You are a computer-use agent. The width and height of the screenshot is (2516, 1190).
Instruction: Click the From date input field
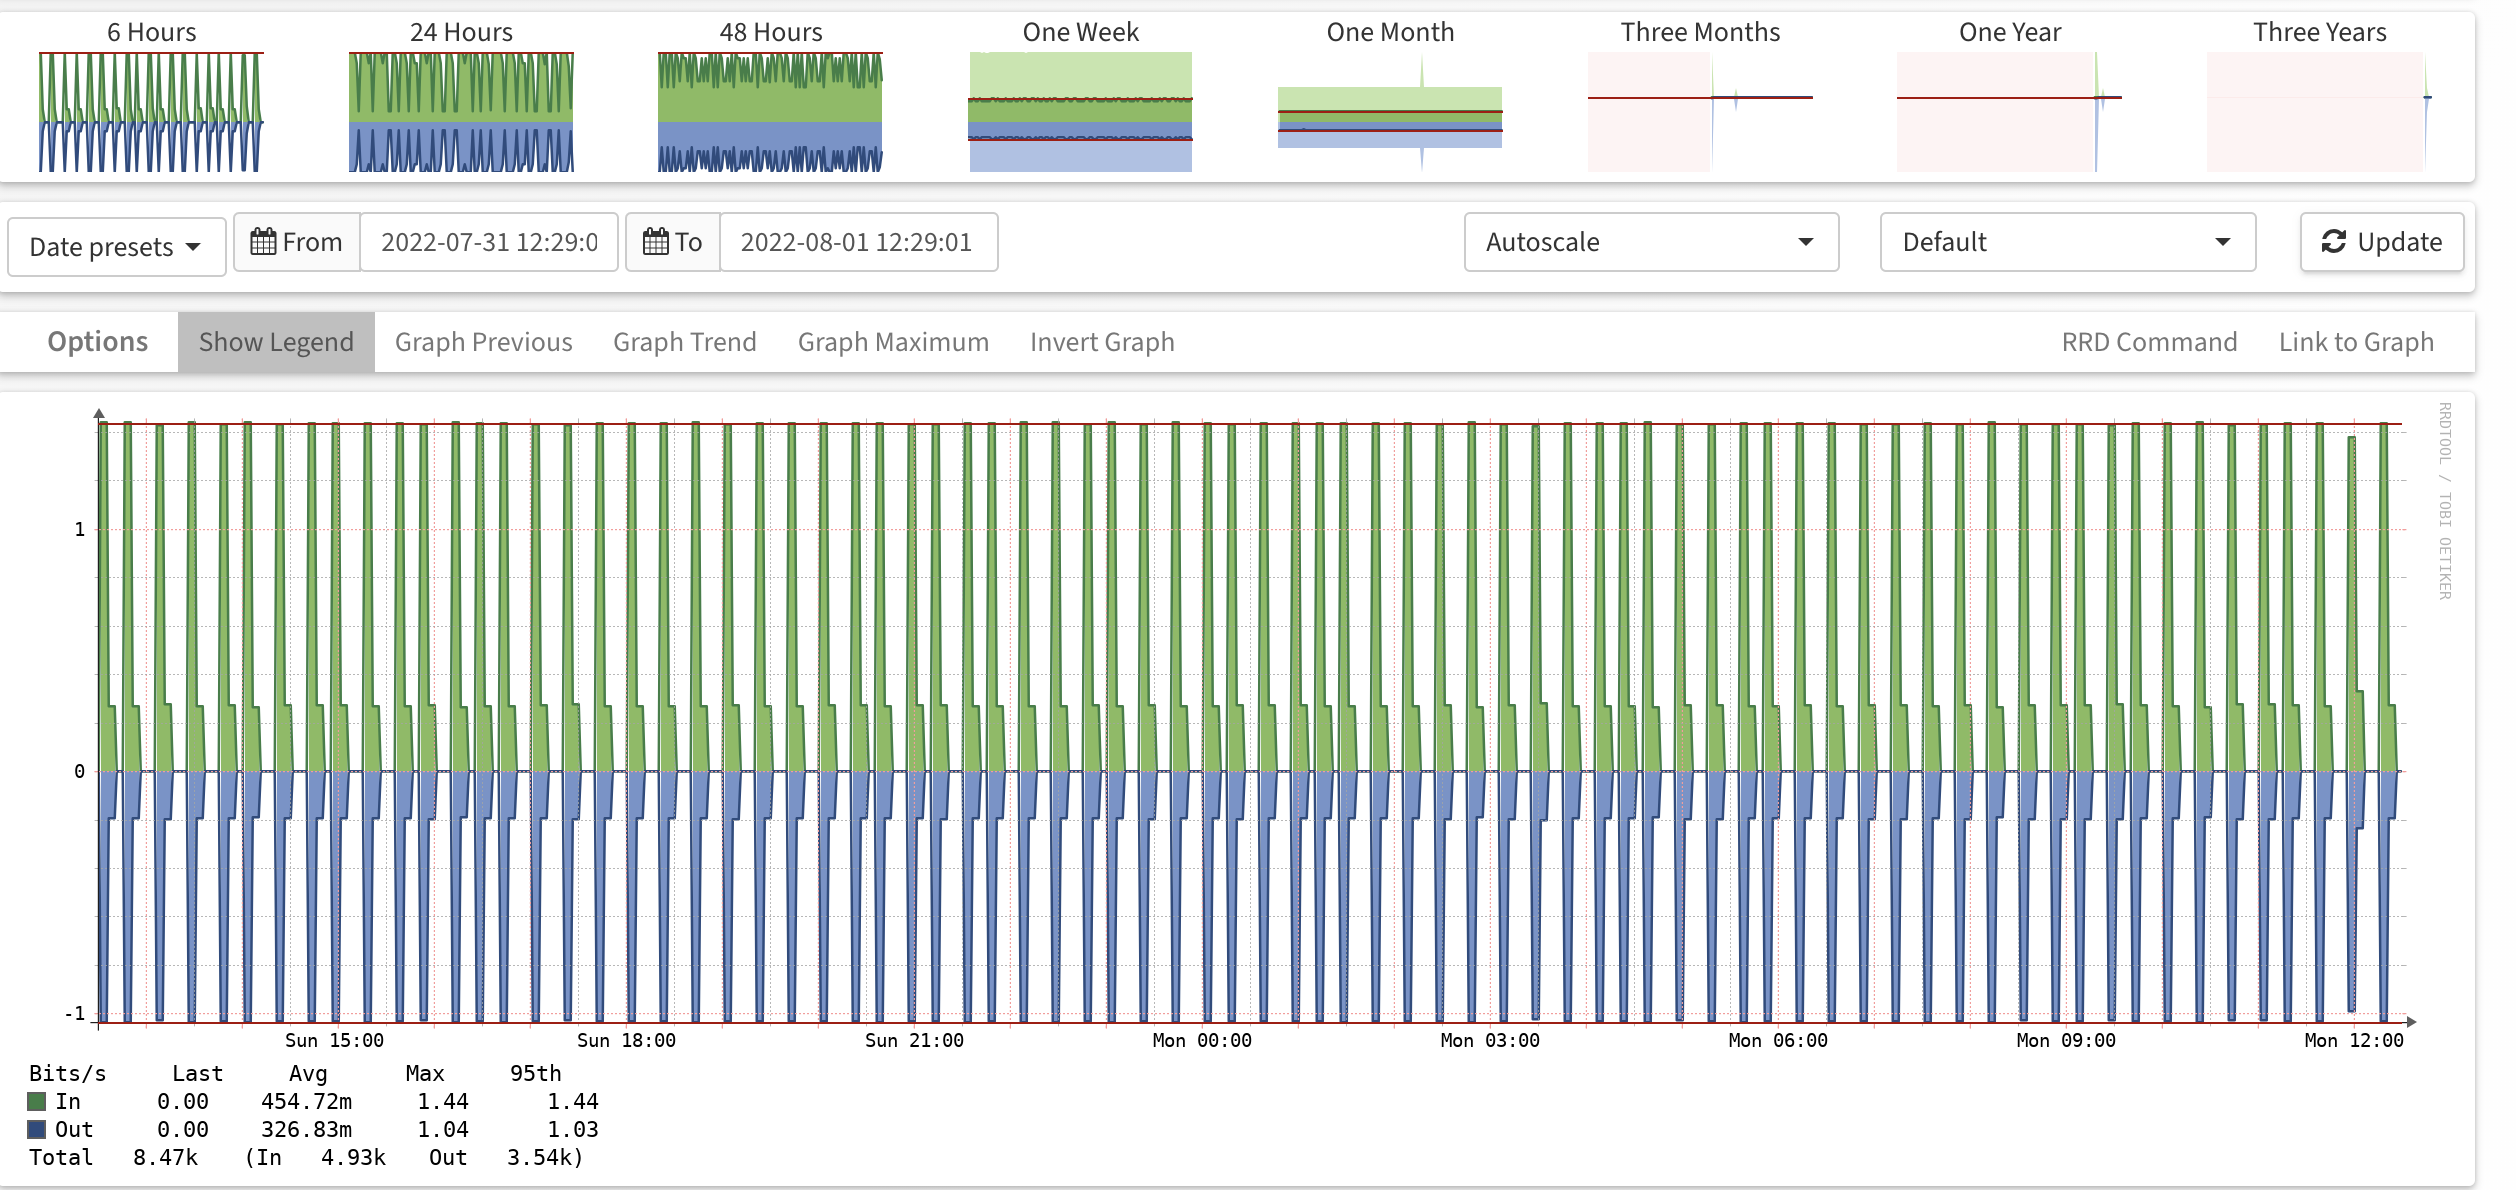point(489,242)
